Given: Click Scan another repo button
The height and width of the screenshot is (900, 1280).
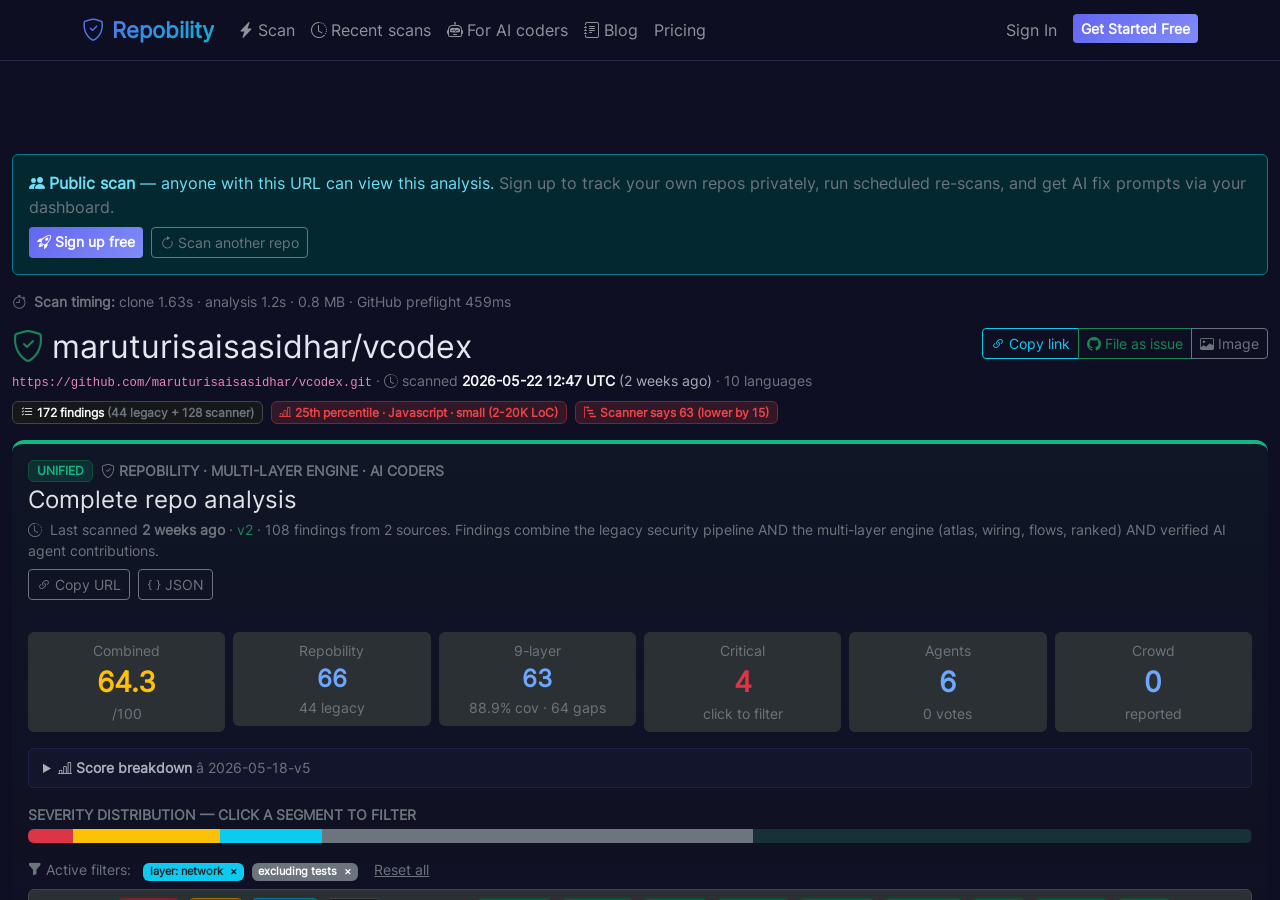Looking at the screenshot, I should (x=229, y=243).
